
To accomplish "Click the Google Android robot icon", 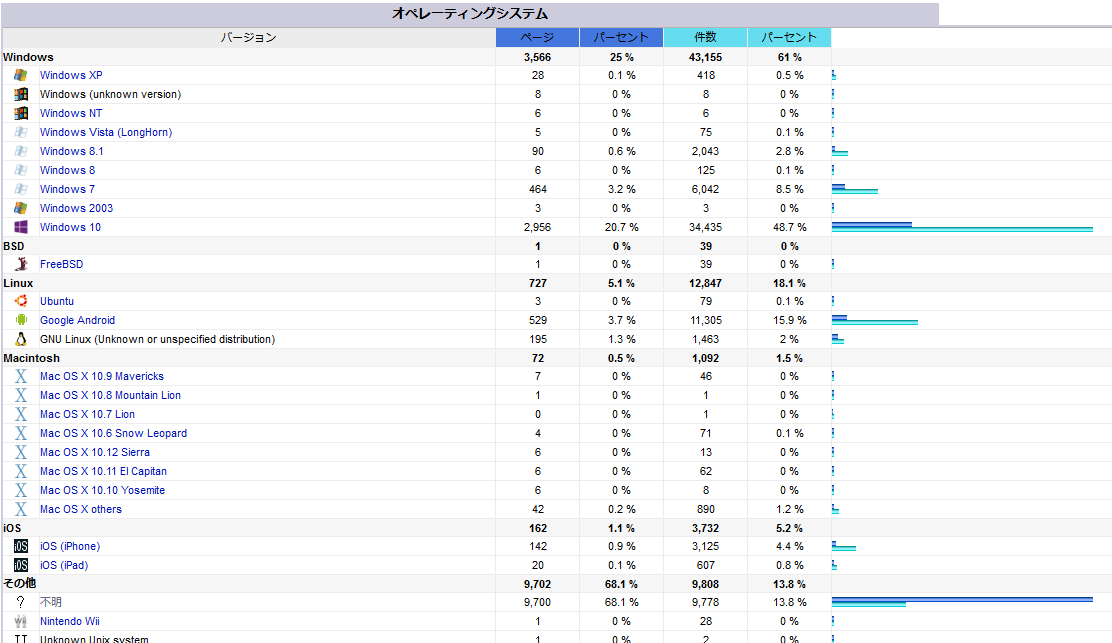I will (x=20, y=320).
